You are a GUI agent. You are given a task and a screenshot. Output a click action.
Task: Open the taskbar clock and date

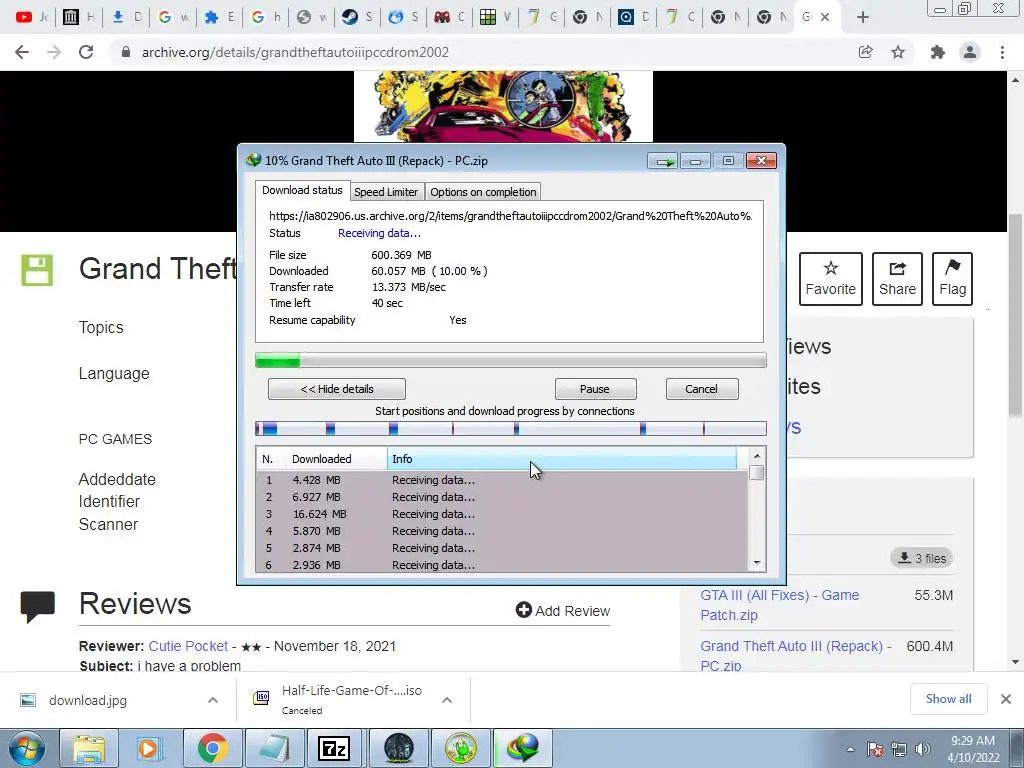[x=973, y=749]
